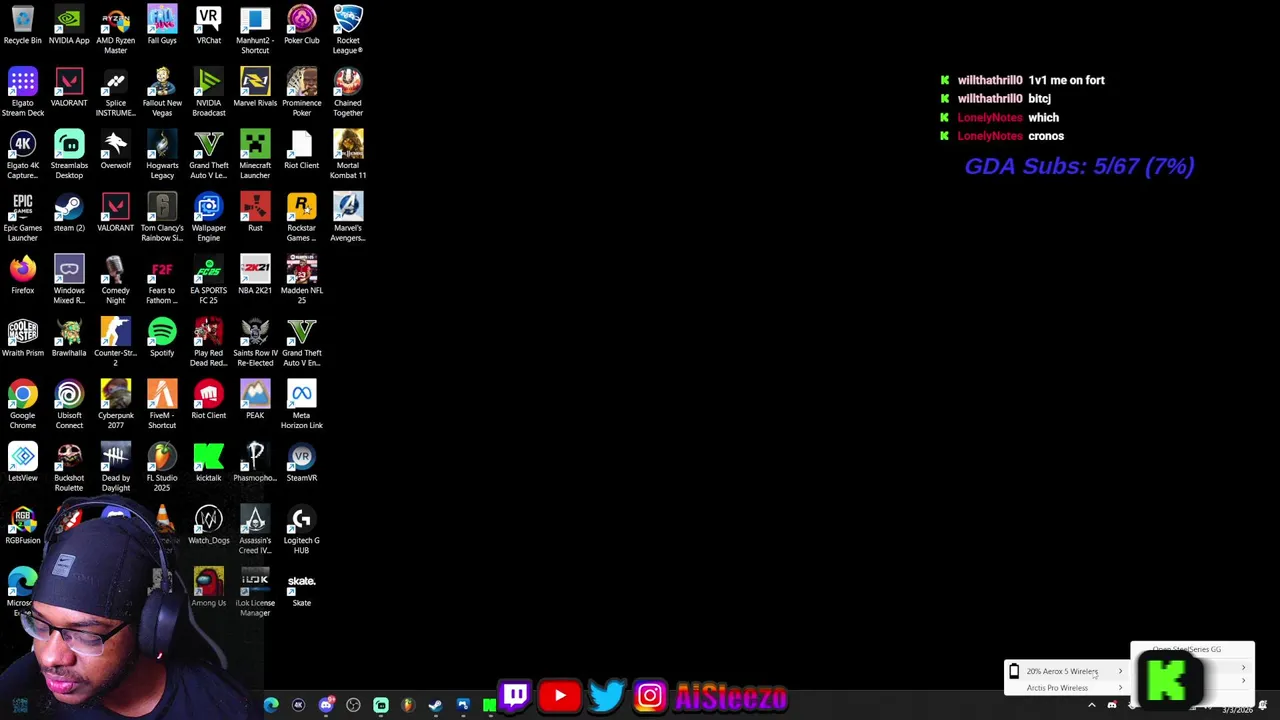Open the Poker Club game icon
1280x720 pixels.
coord(301,26)
